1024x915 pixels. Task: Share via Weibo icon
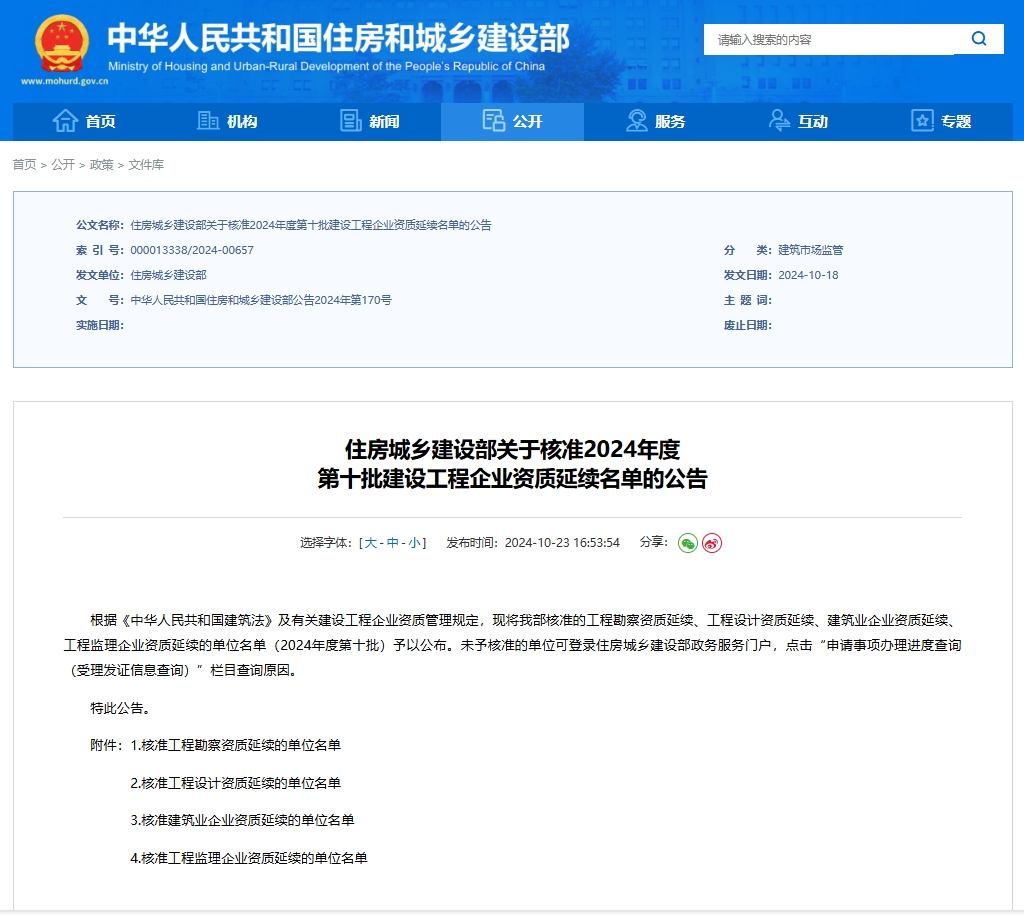click(x=712, y=543)
